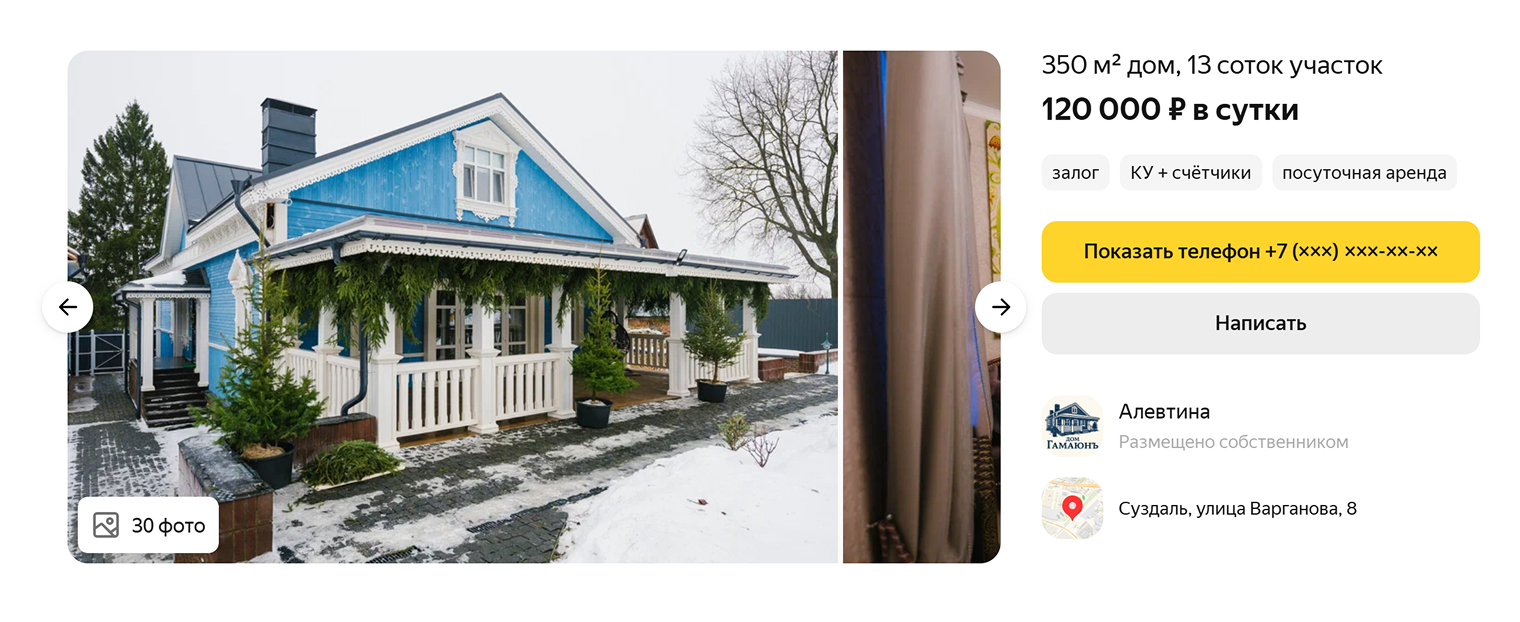Go to the previous photo with left arrow
This screenshot has width=1520, height=622.
point(68,307)
